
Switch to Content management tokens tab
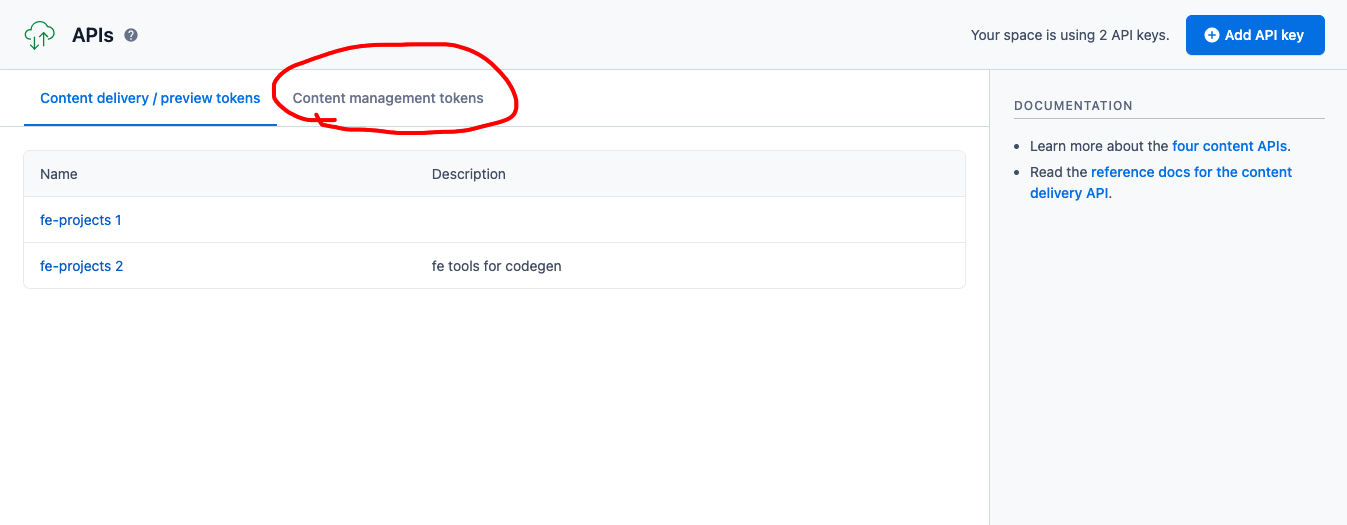(388, 98)
